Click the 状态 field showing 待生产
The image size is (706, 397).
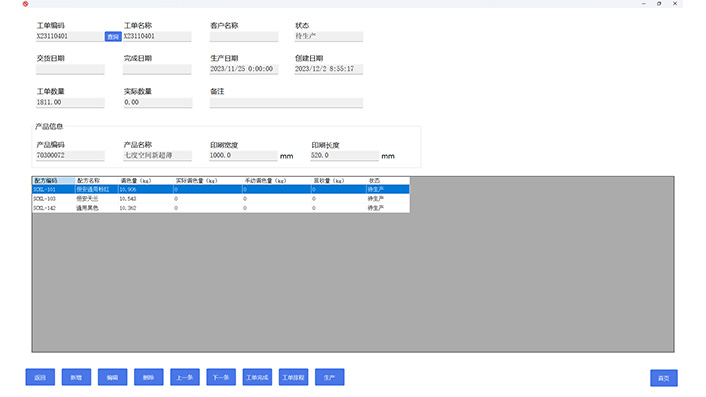click(329, 36)
